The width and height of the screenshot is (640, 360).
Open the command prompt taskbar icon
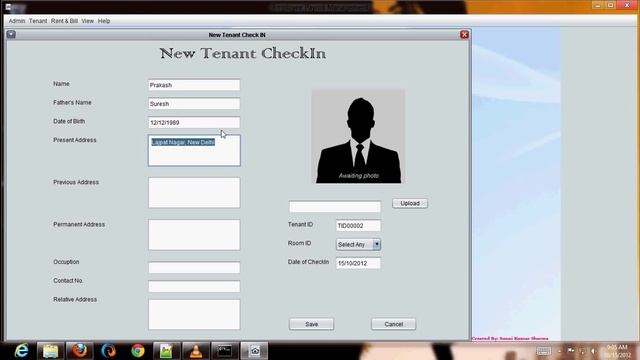[x=225, y=351]
